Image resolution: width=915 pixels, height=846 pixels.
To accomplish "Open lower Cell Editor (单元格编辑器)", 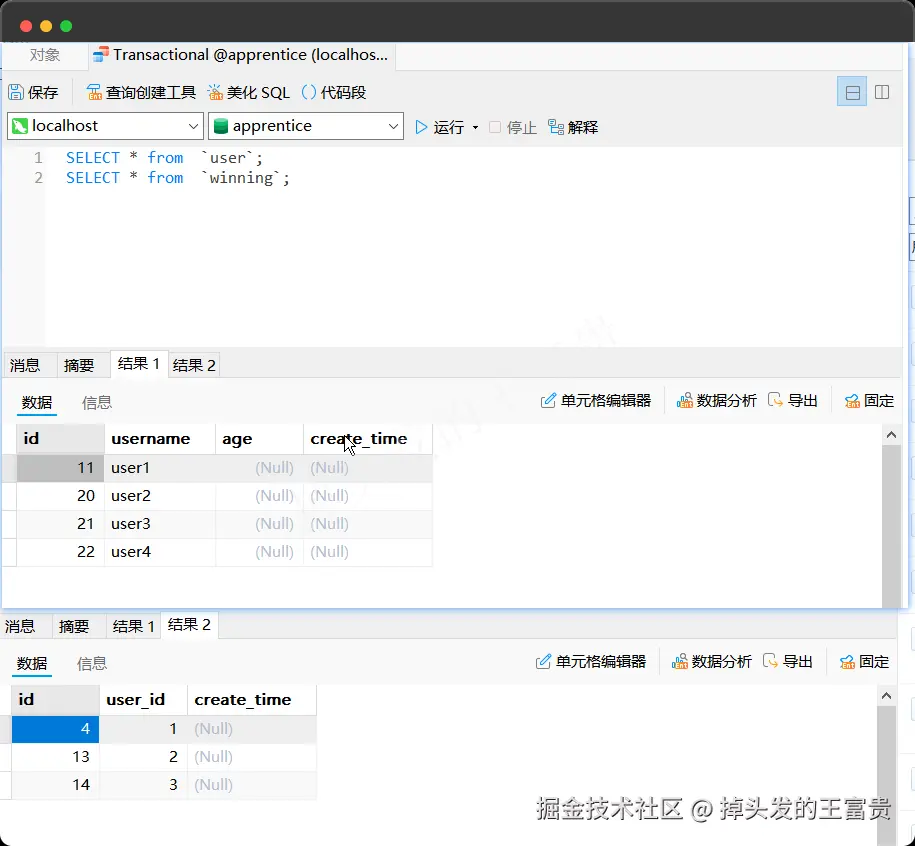I will coord(591,662).
